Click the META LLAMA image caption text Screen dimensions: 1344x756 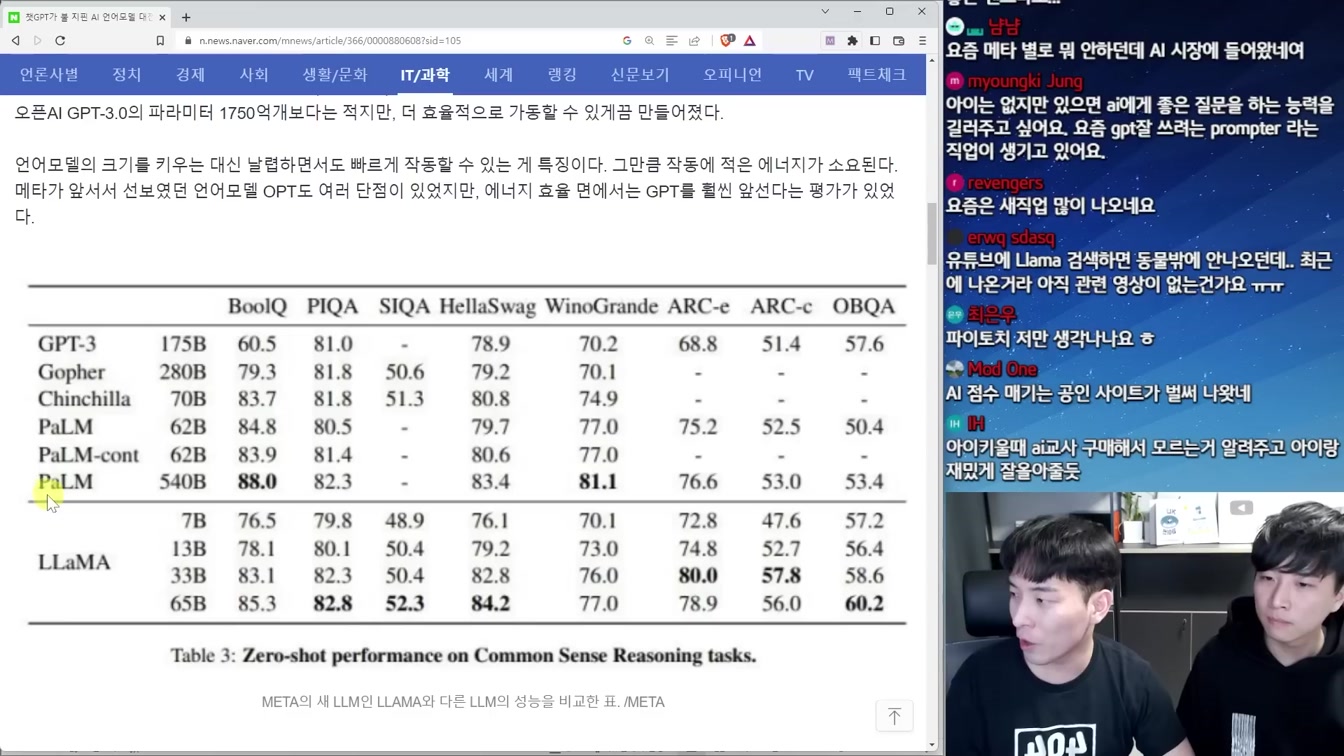tap(463, 702)
